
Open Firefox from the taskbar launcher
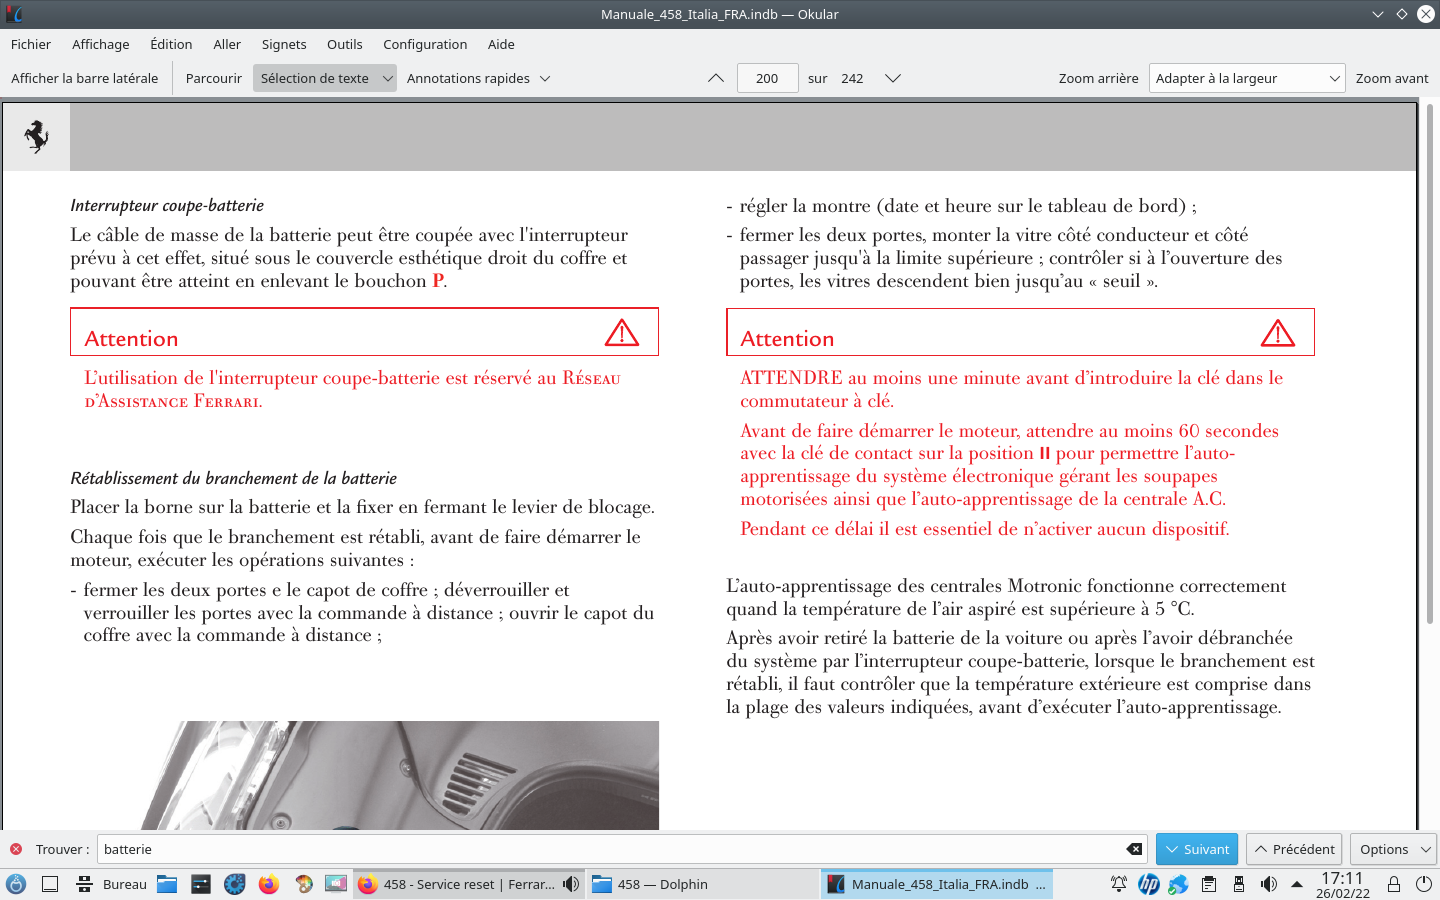pyautogui.click(x=268, y=884)
